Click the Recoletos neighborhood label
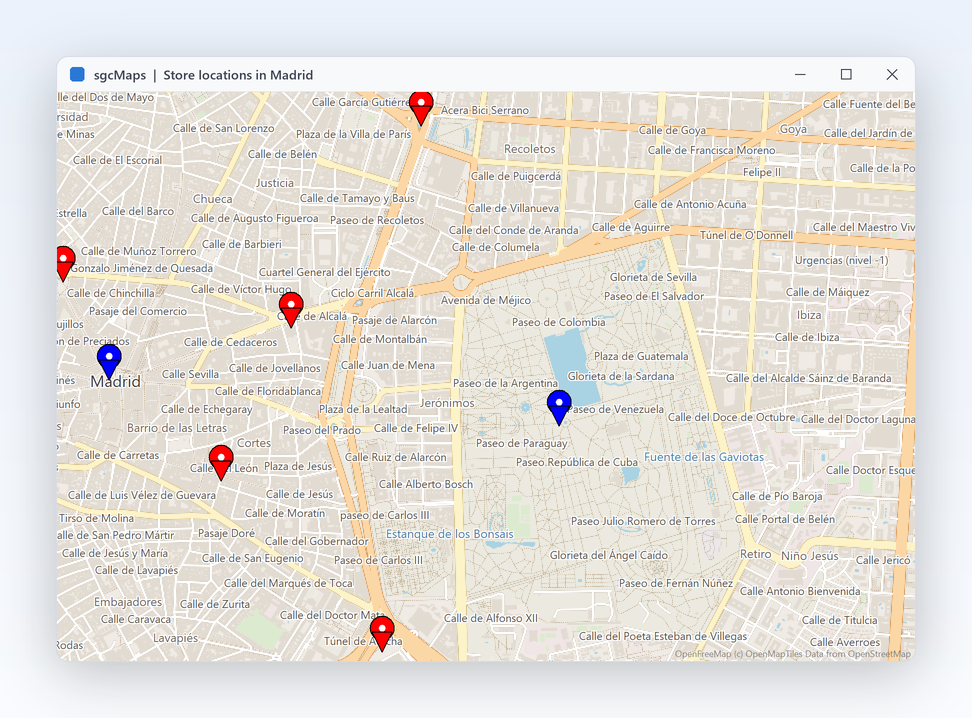 point(529,149)
